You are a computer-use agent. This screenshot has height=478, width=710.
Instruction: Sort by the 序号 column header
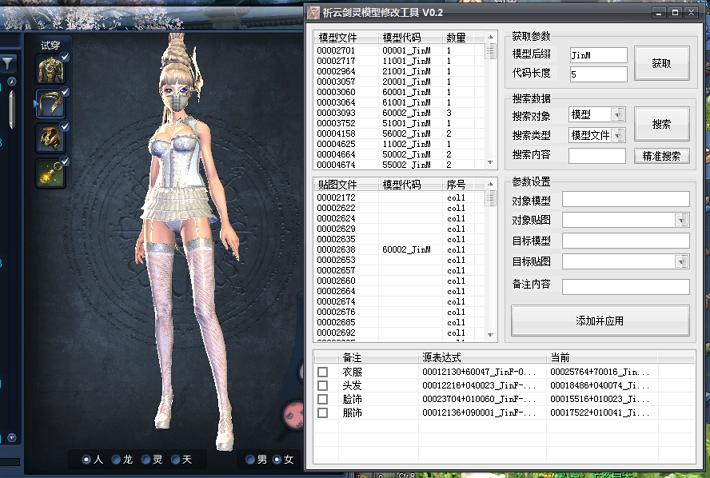pos(458,184)
